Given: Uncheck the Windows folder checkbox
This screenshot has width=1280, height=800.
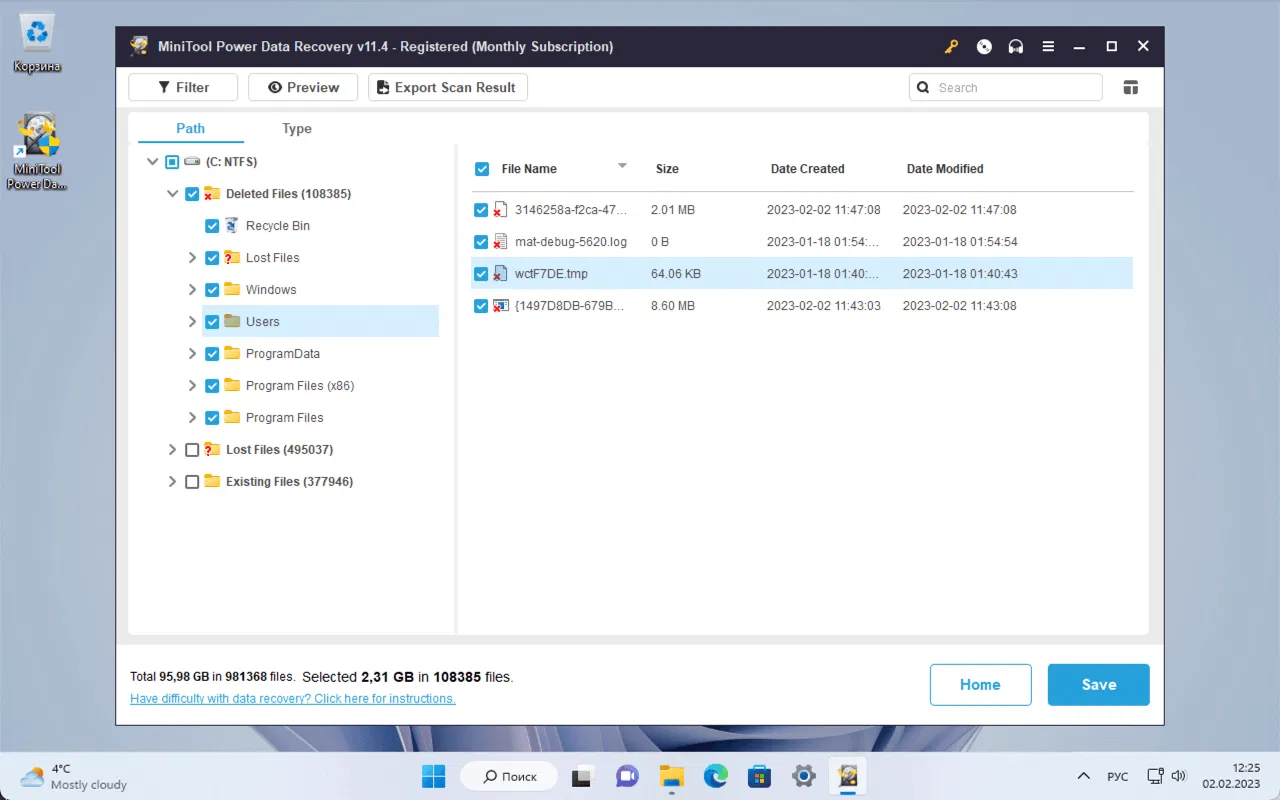Looking at the screenshot, I should 212,290.
